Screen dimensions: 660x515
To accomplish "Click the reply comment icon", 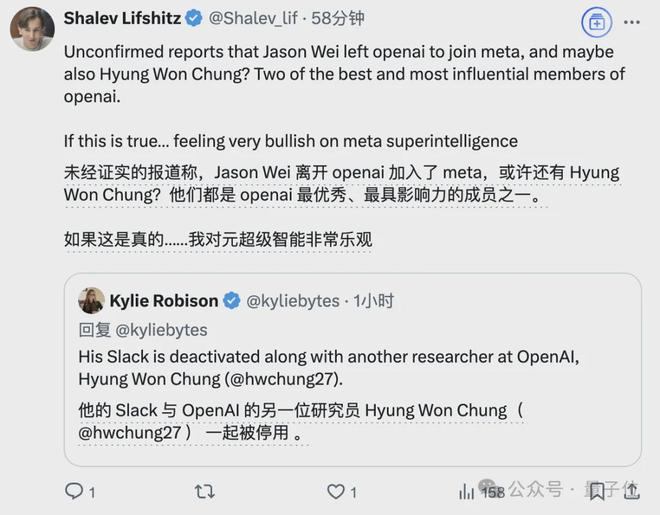I will coord(73,491).
